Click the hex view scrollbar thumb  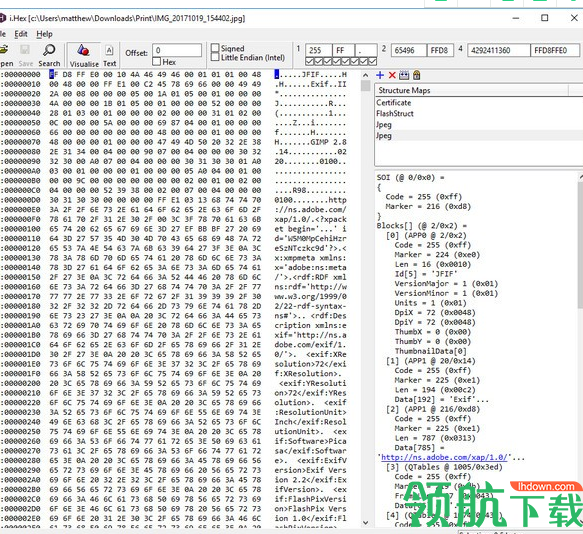(365, 86)
